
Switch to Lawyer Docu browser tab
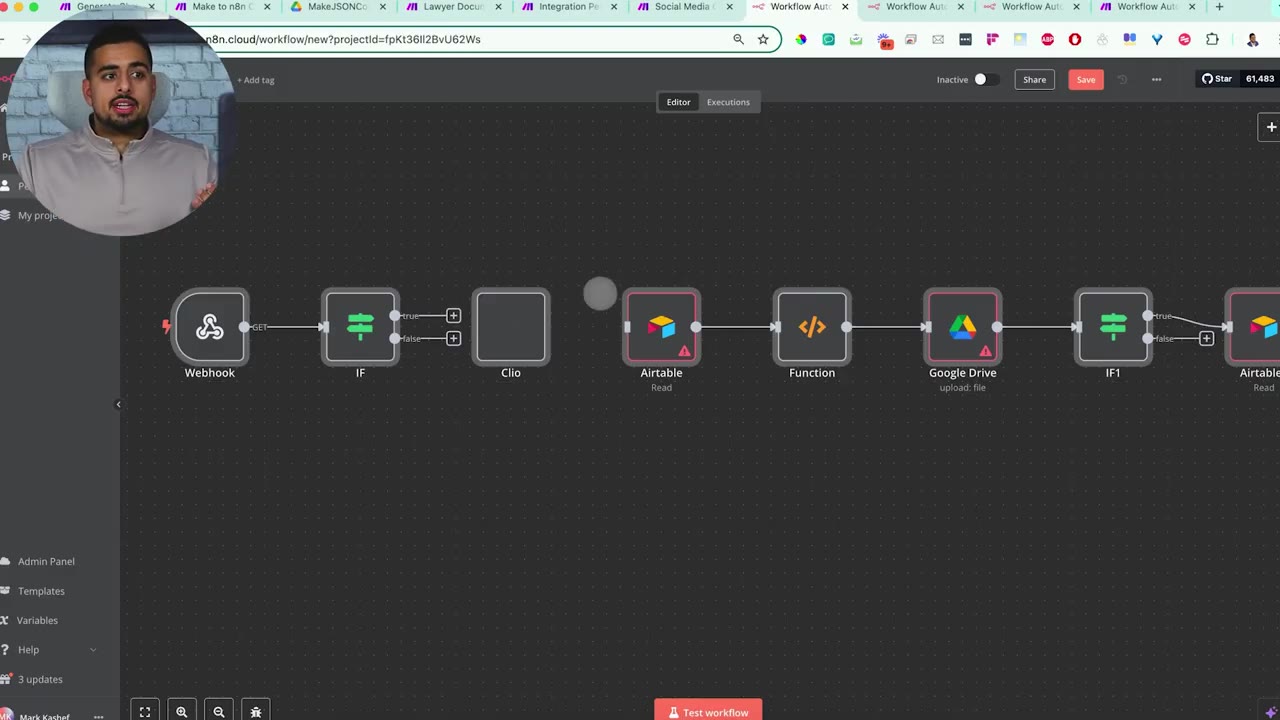pos(452,7)
